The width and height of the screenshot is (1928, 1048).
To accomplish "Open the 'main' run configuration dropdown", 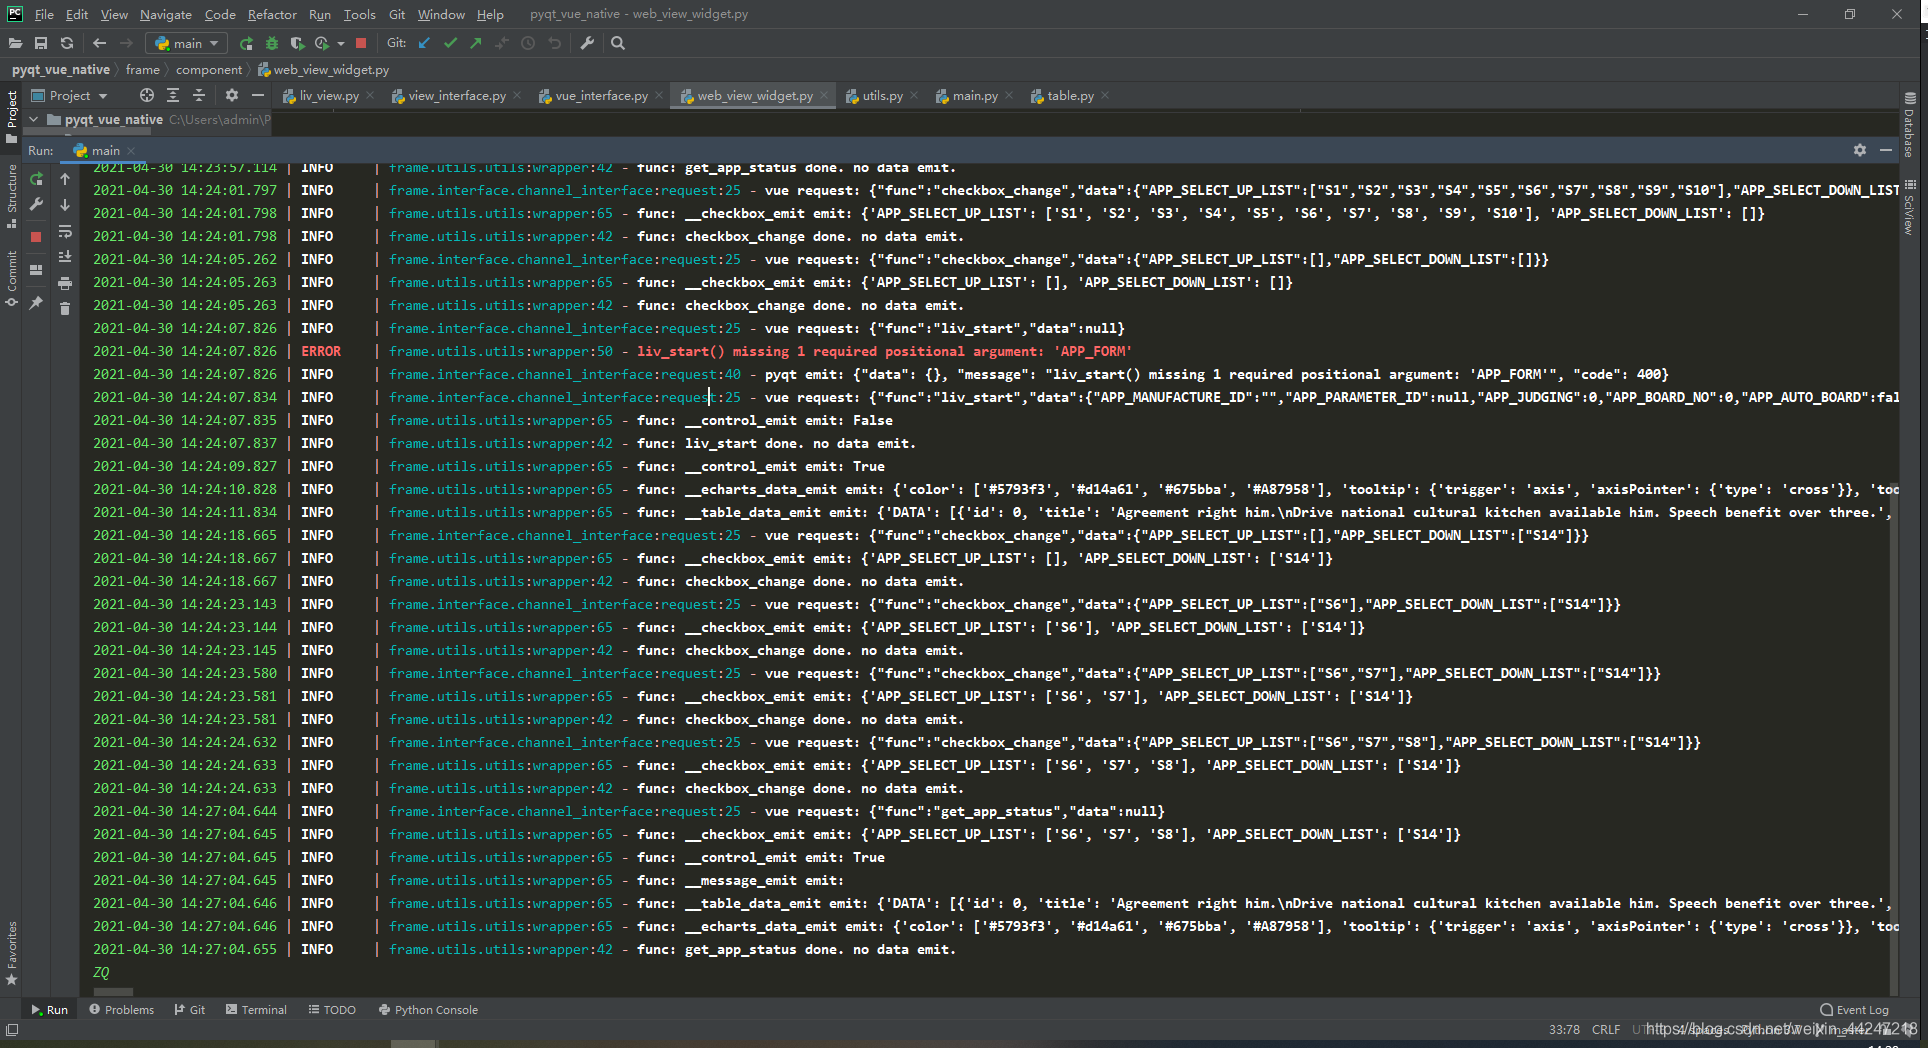I will (x=187, y=43).
